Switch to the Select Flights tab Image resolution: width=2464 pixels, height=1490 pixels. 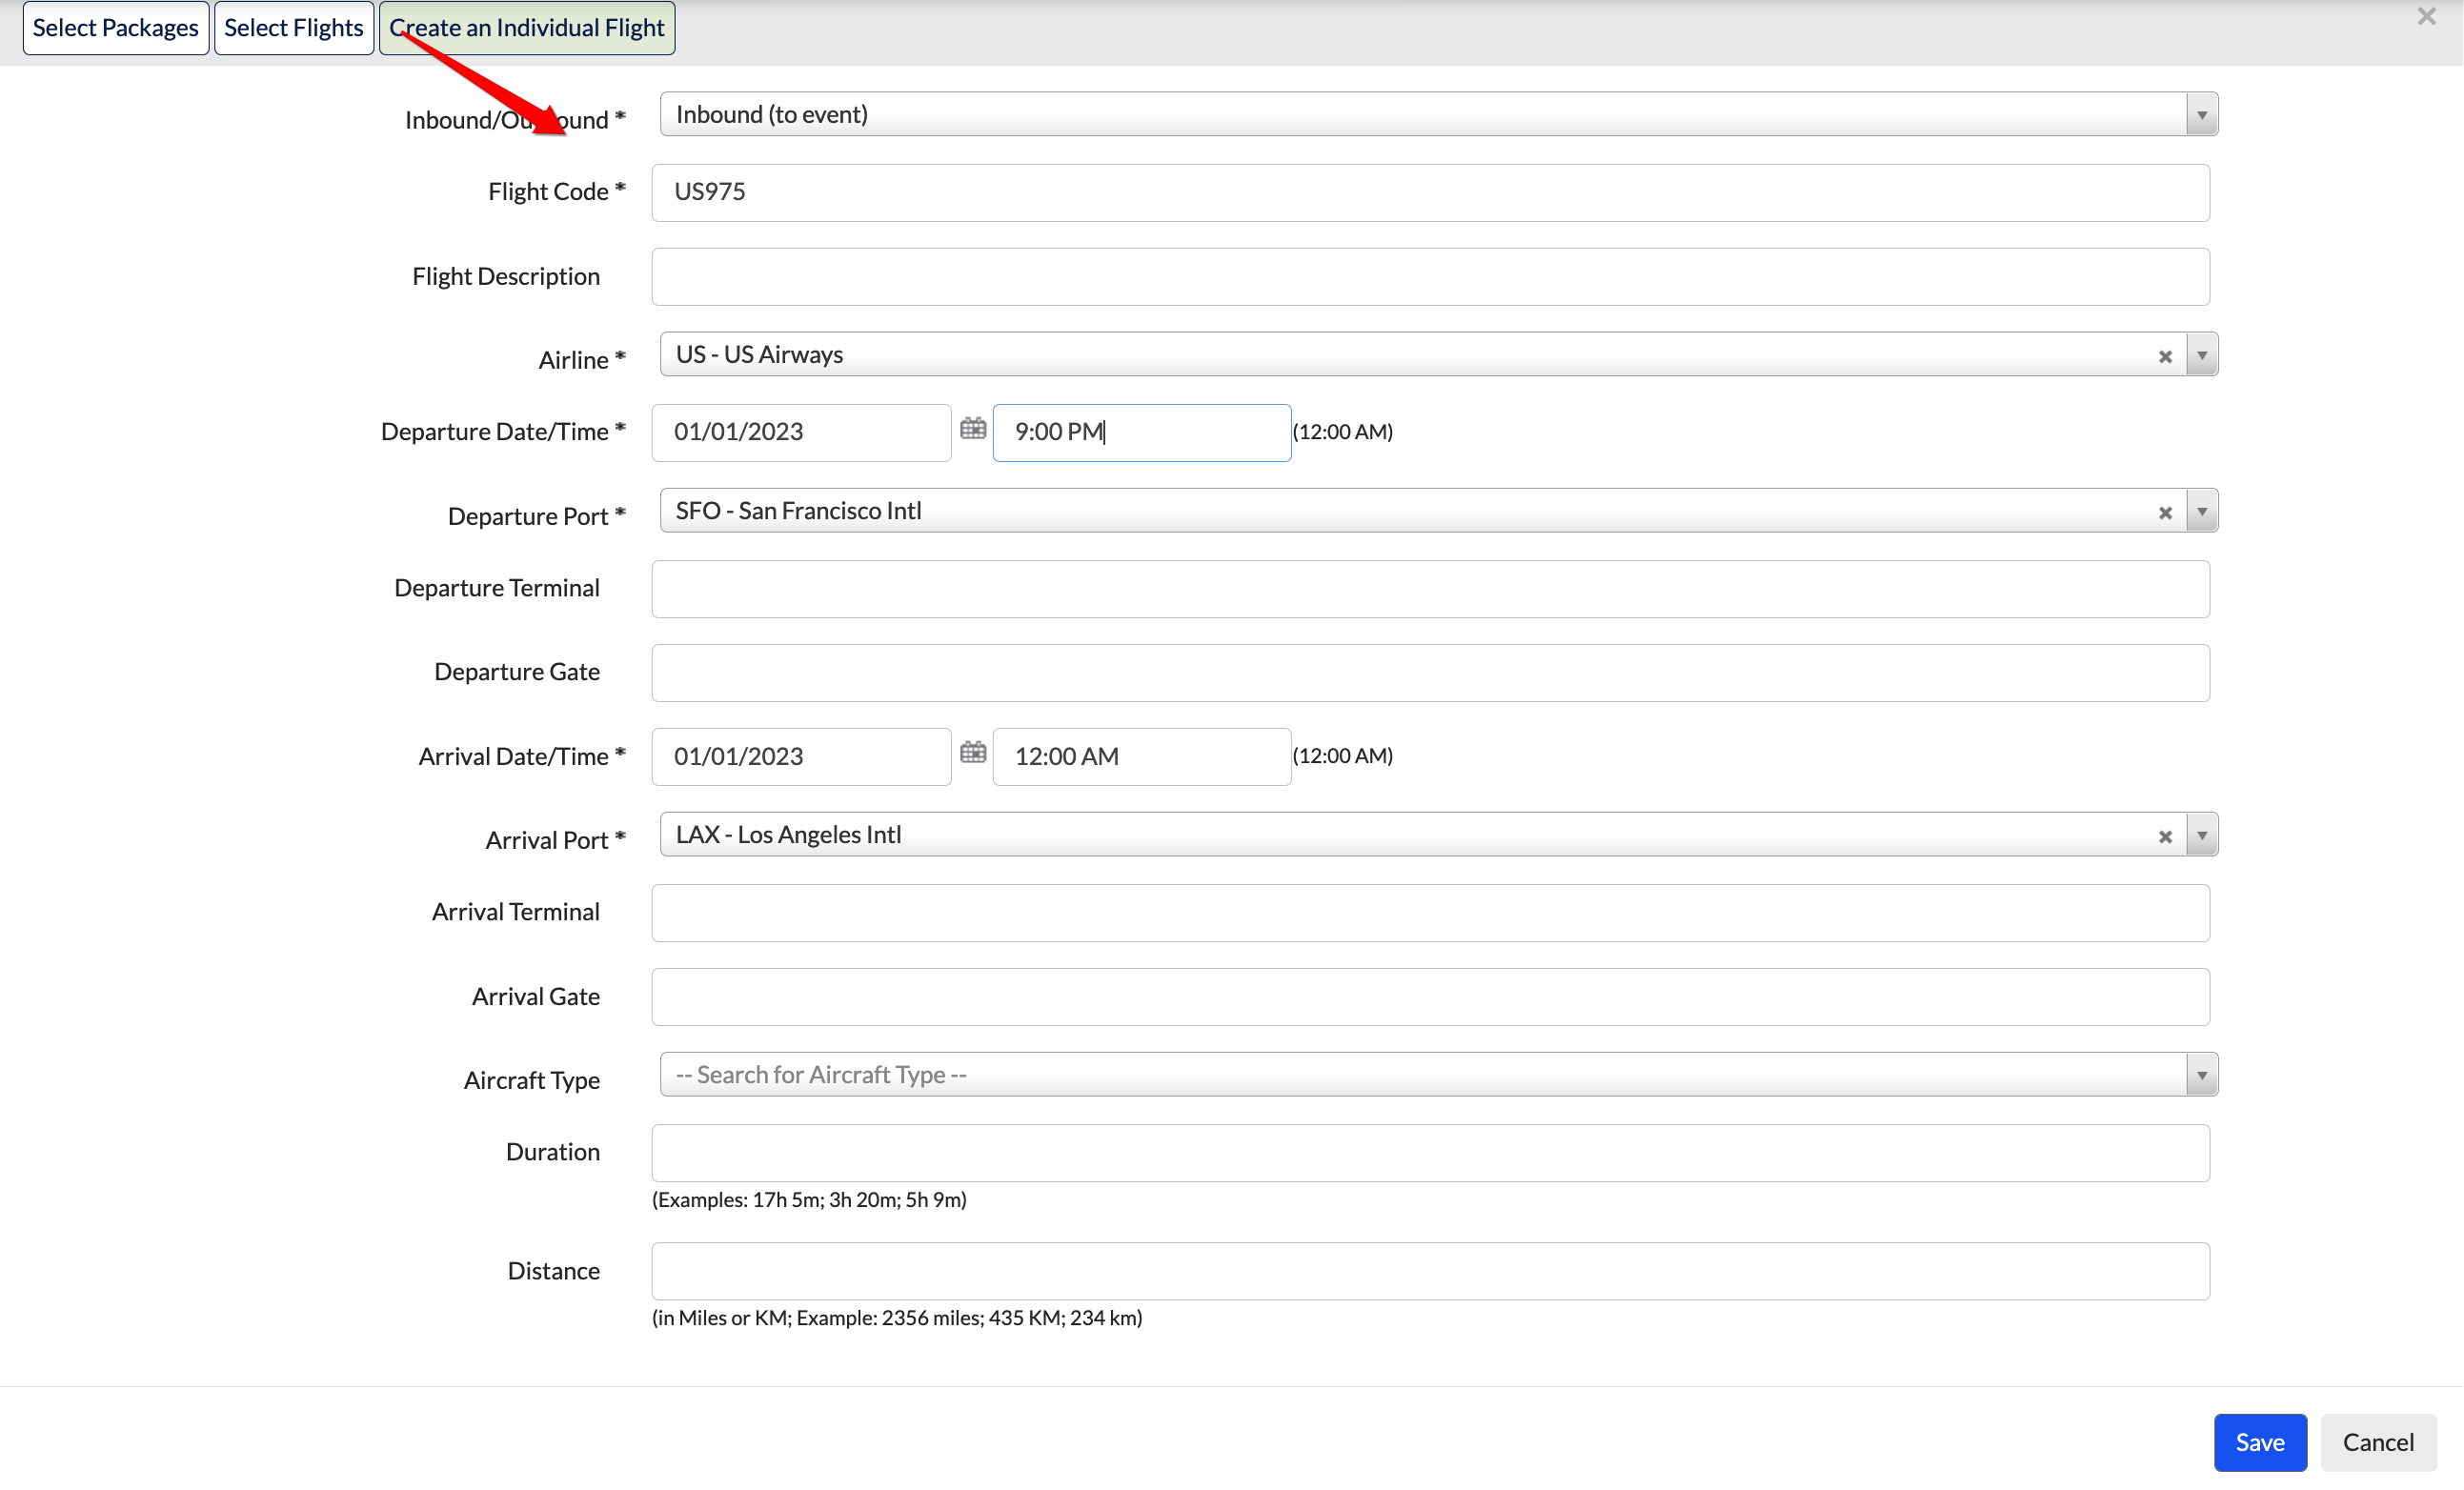(x=294, y=28)
